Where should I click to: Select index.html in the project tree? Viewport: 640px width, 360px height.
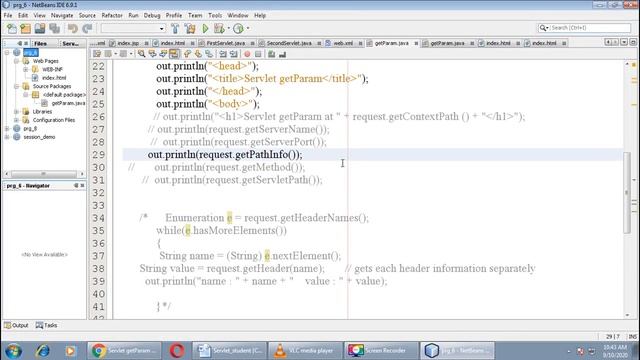pyautogui.click(x=54, y=78)
